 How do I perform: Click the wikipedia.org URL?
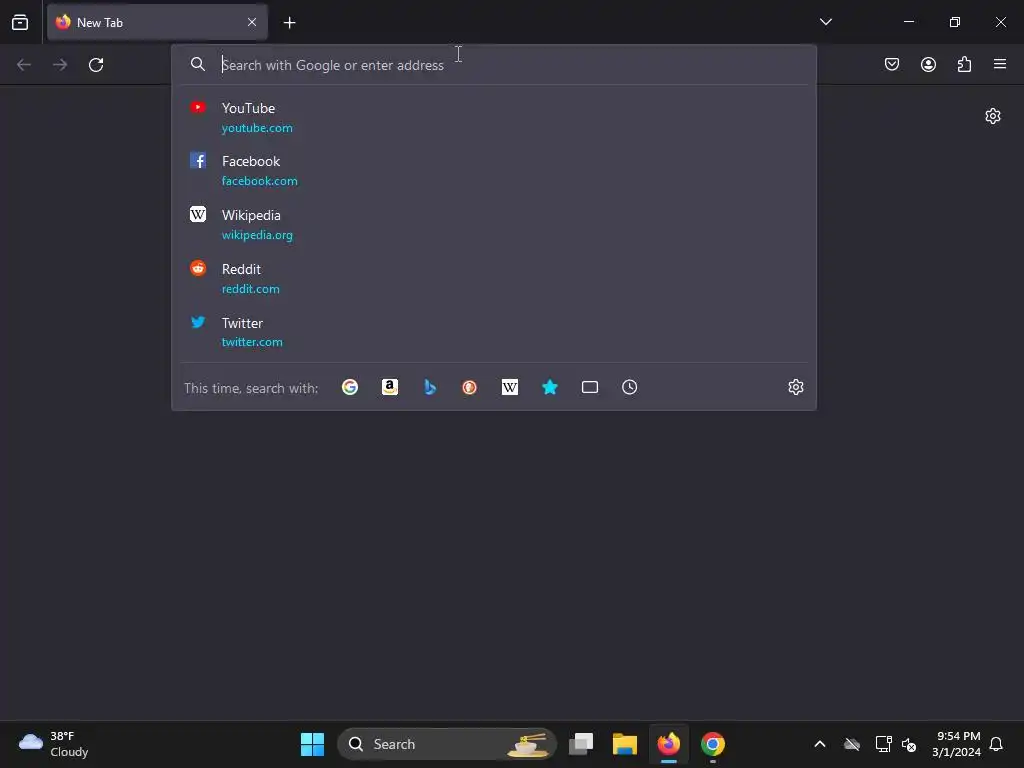point(257,235)
